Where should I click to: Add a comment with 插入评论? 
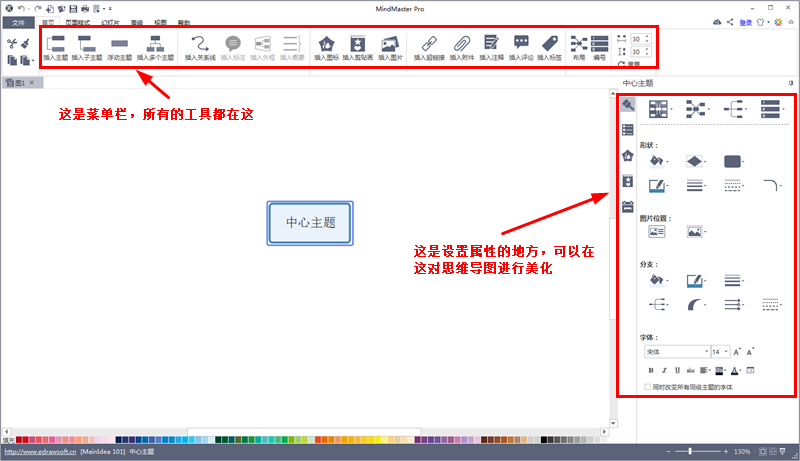[521, 48]
